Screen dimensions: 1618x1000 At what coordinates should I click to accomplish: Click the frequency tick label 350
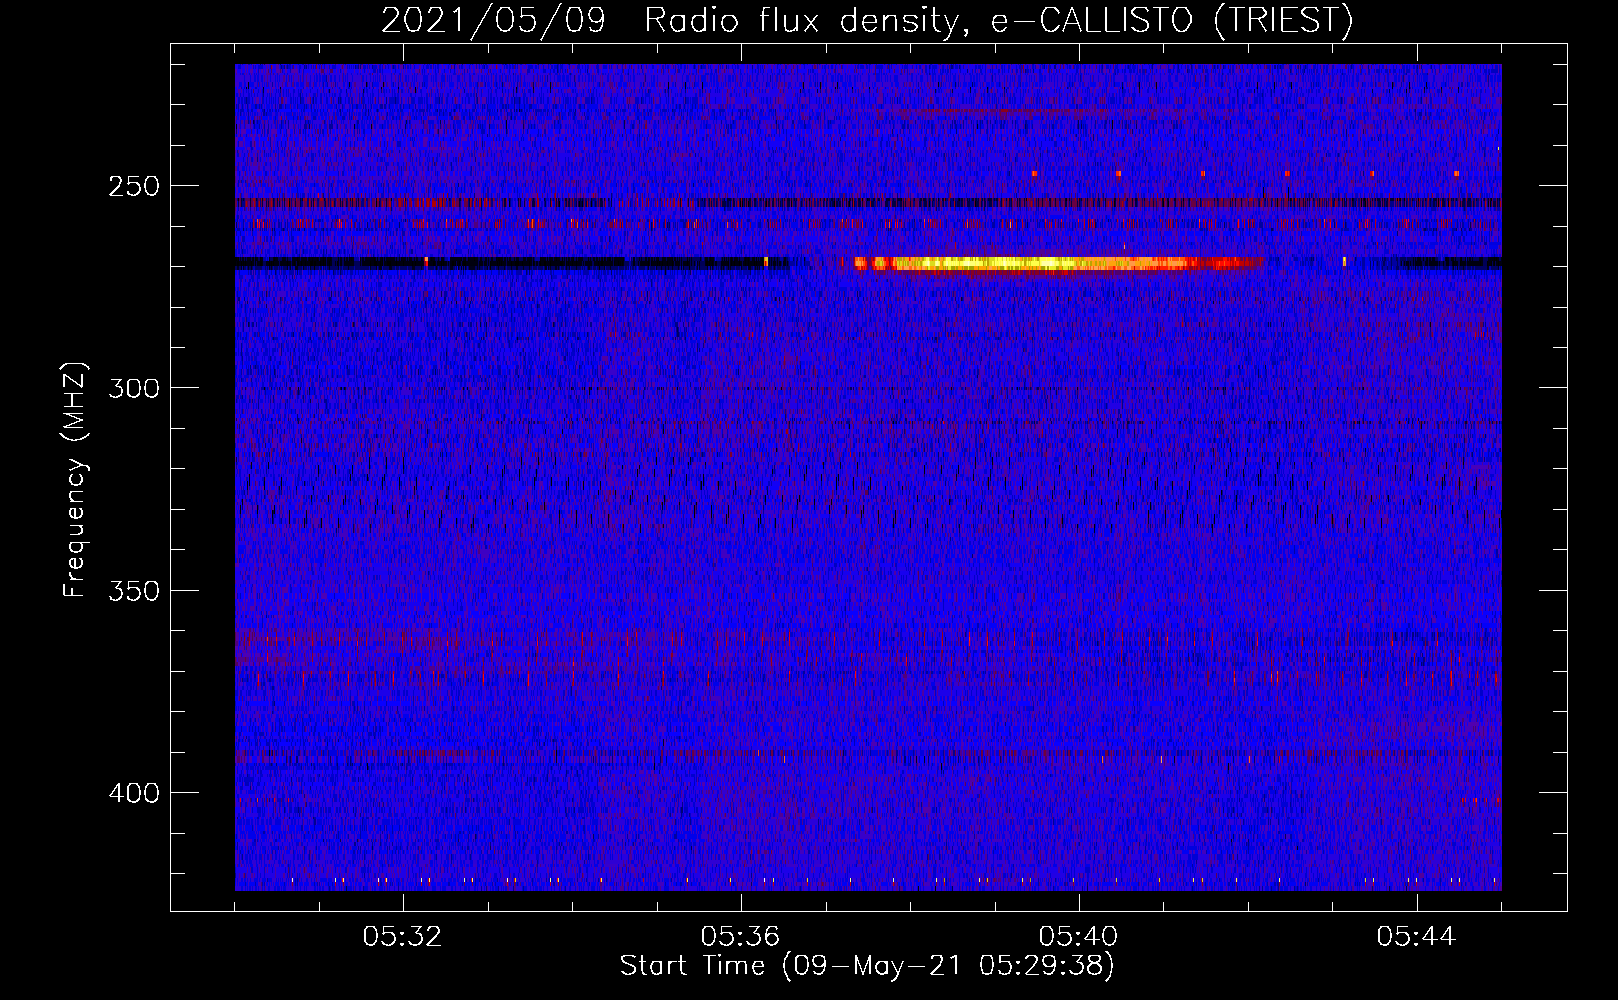pyautogui.click(x=134, y=591)
